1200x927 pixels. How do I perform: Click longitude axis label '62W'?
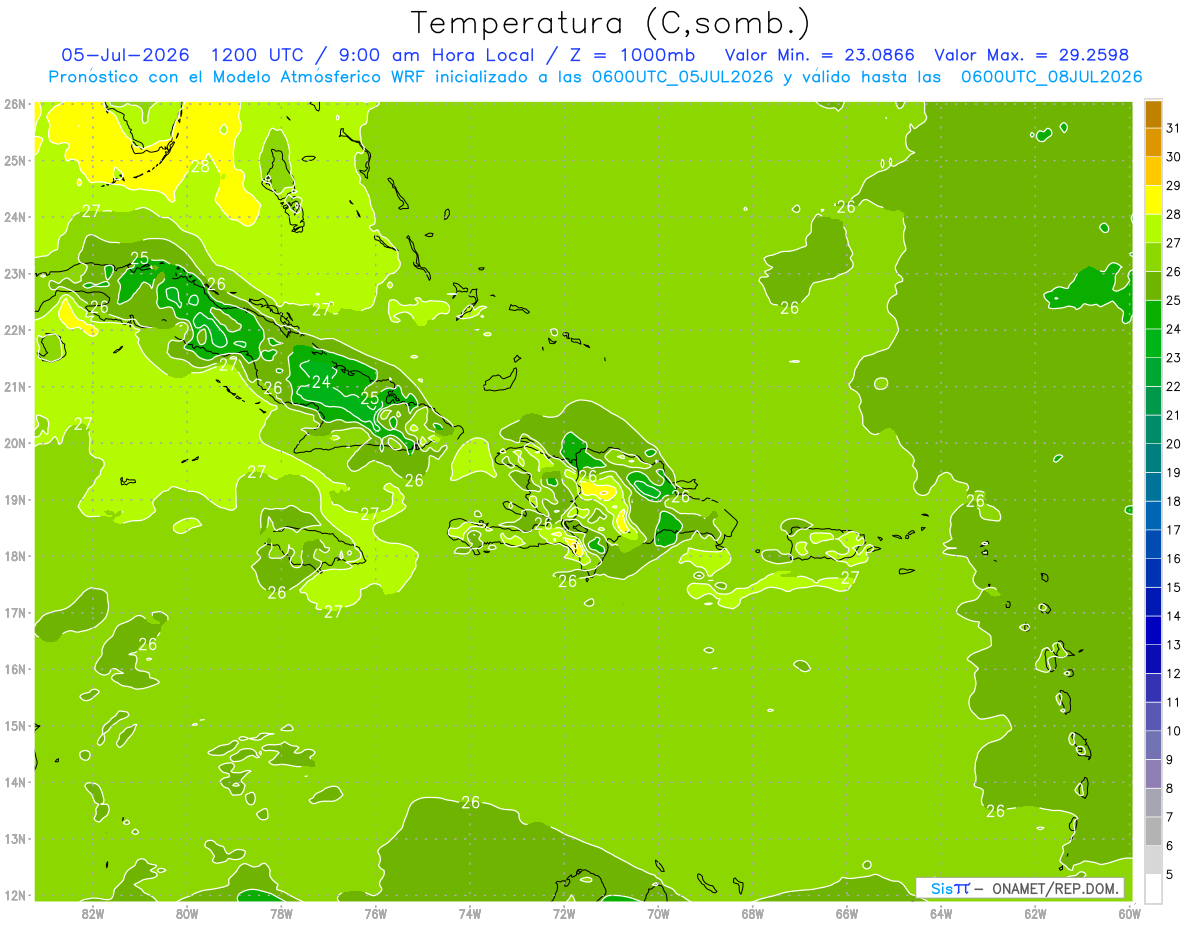point(1036,913)
